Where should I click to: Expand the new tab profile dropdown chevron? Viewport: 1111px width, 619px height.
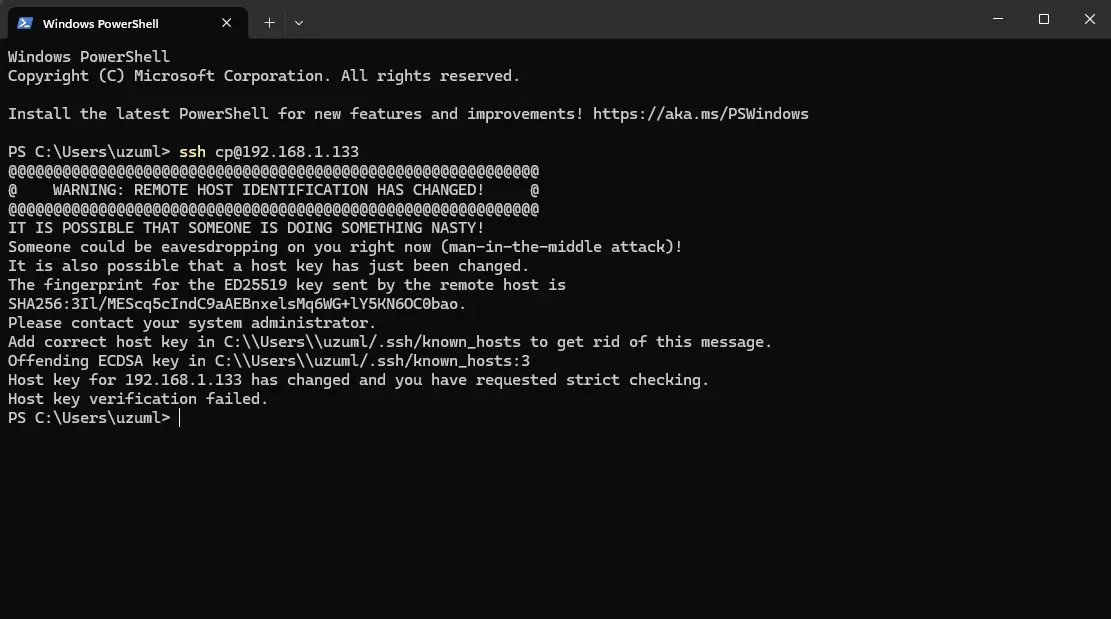(x=299, y=23)
